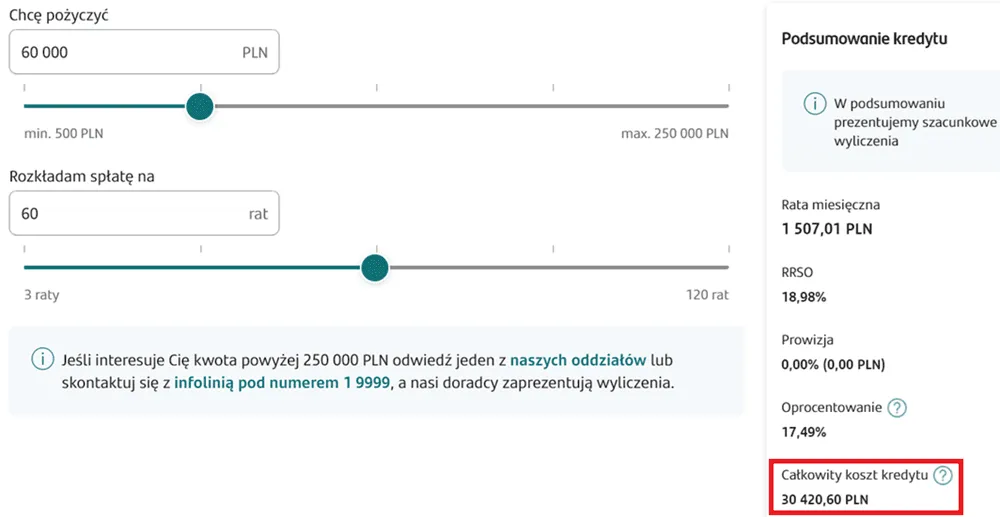The height and width of the screenshot is (517, 1000).
Task: Click the gray unfilled part of the amount slider
Action: tap(470, 106)
